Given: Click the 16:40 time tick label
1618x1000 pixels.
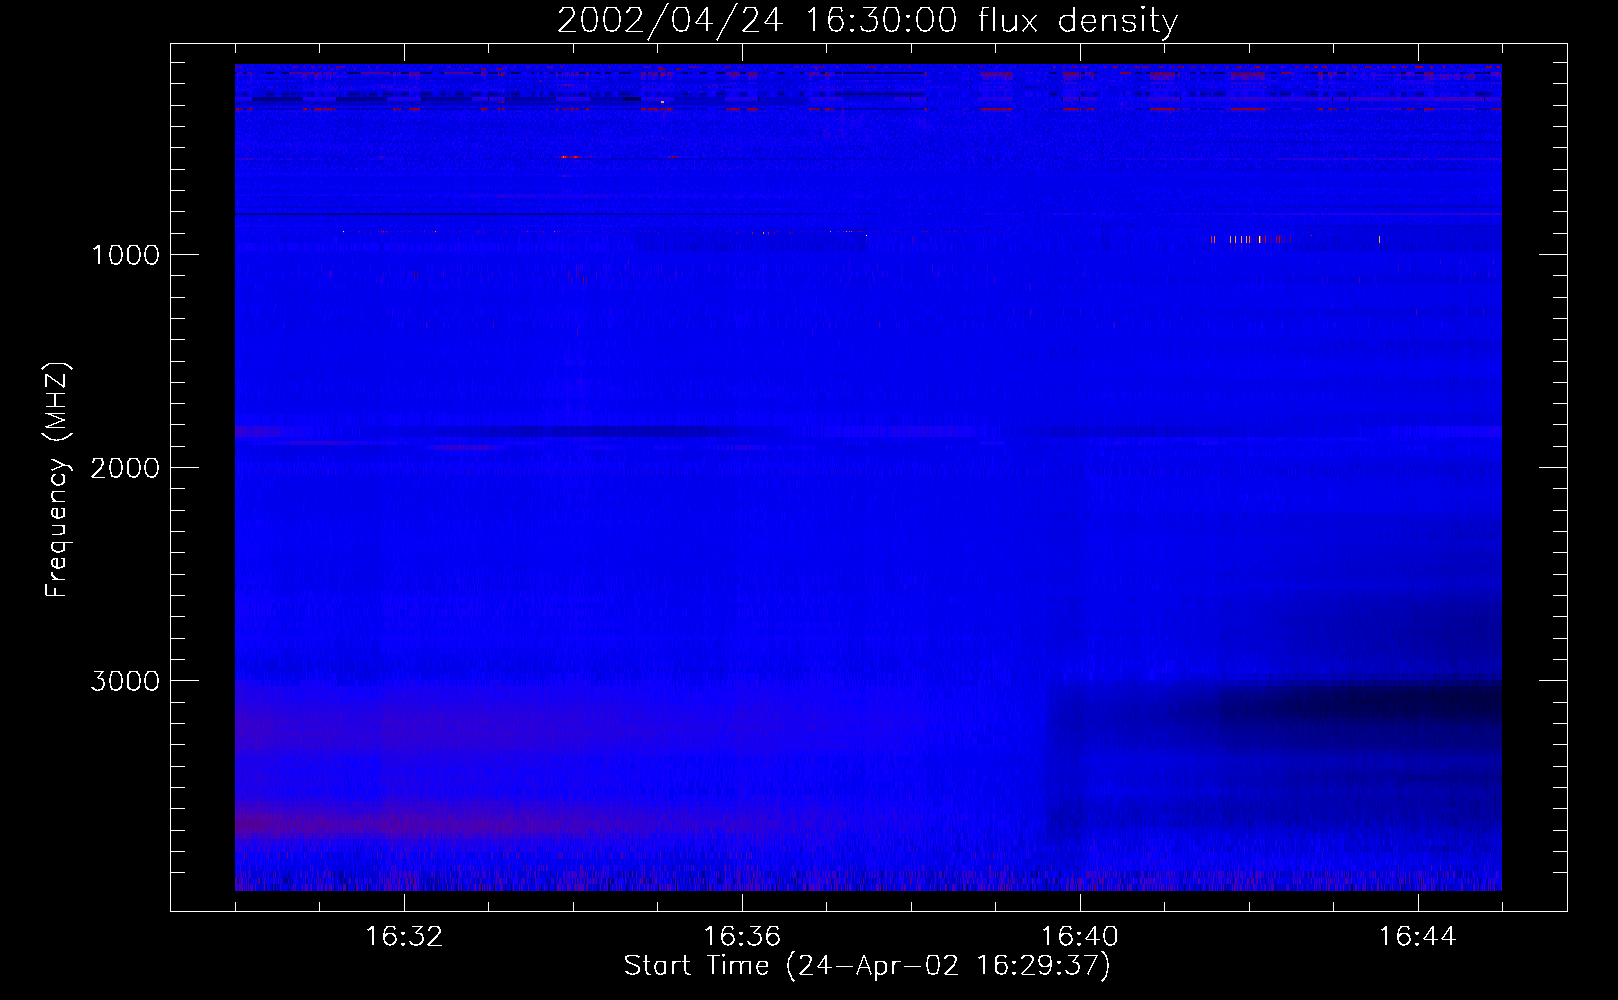Looking at the screenshot, I should [1080, 937].
